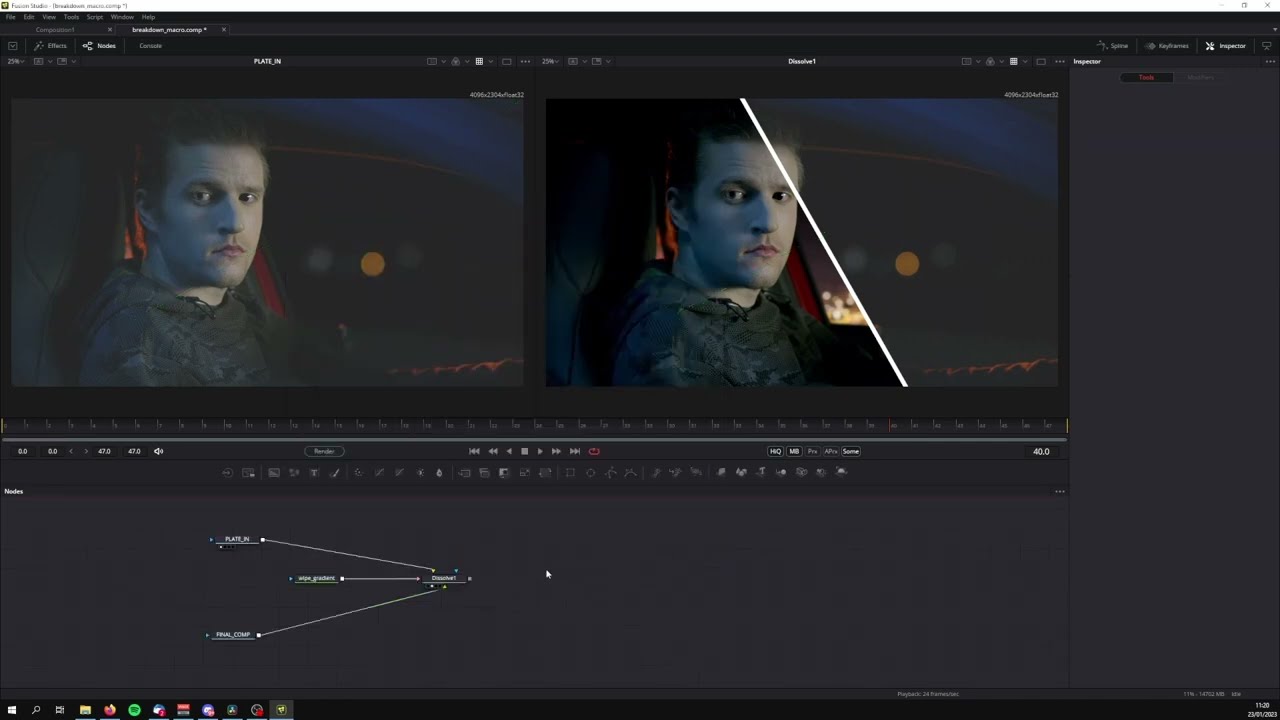Open the right viewer zoom 25% dropdown
Screen dimensions: 1280x720
pos(550,61)
